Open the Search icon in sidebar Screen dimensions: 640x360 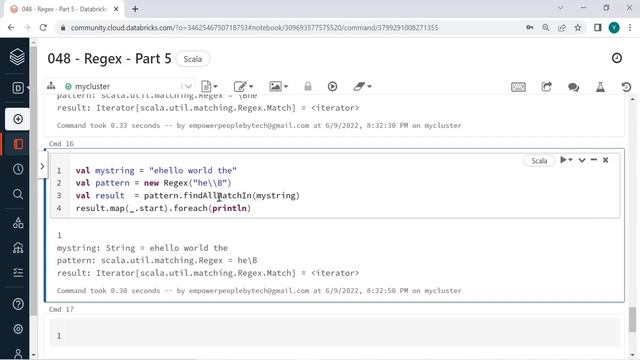pos(18,194)
